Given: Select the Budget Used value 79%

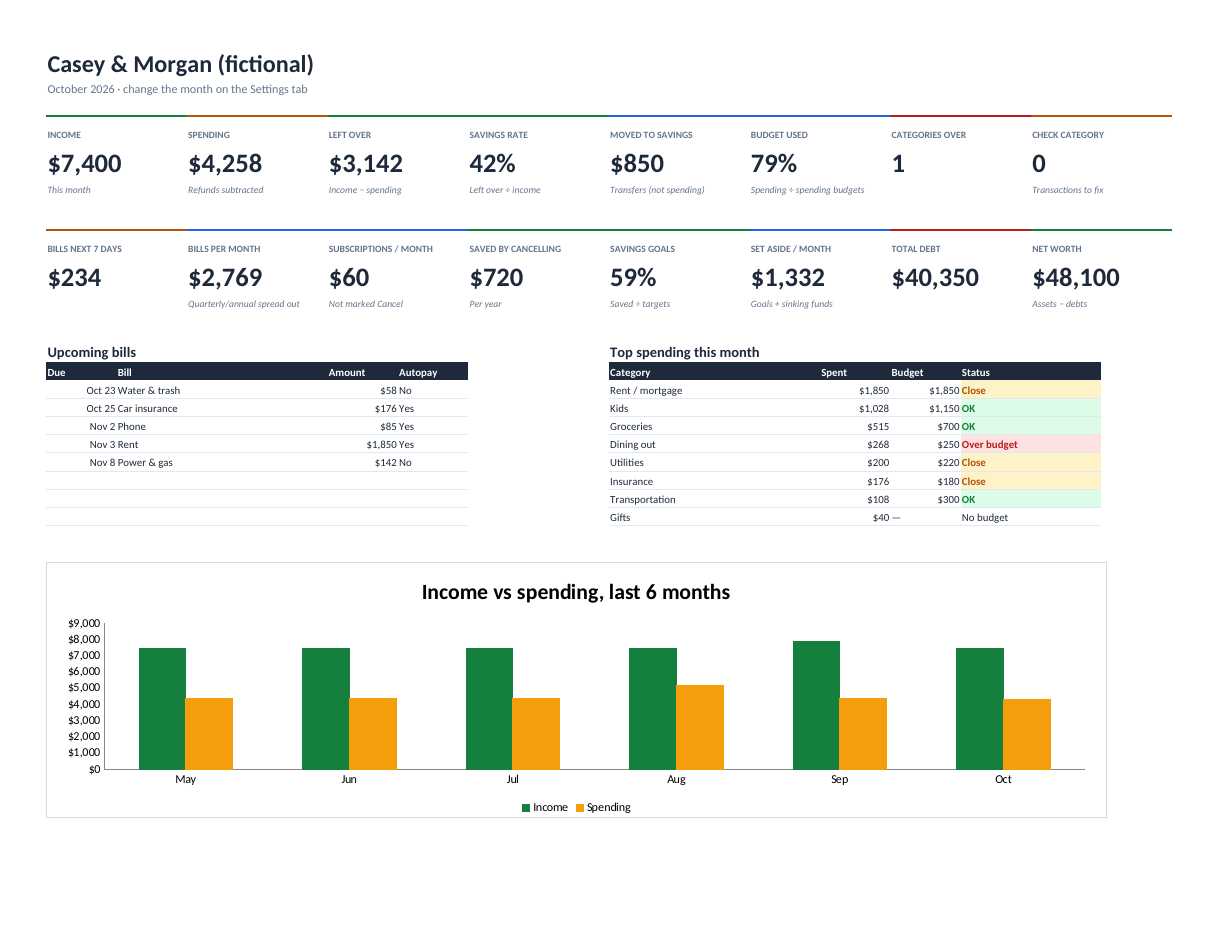Looking at the screenshot, I should (x=774, y=164).
